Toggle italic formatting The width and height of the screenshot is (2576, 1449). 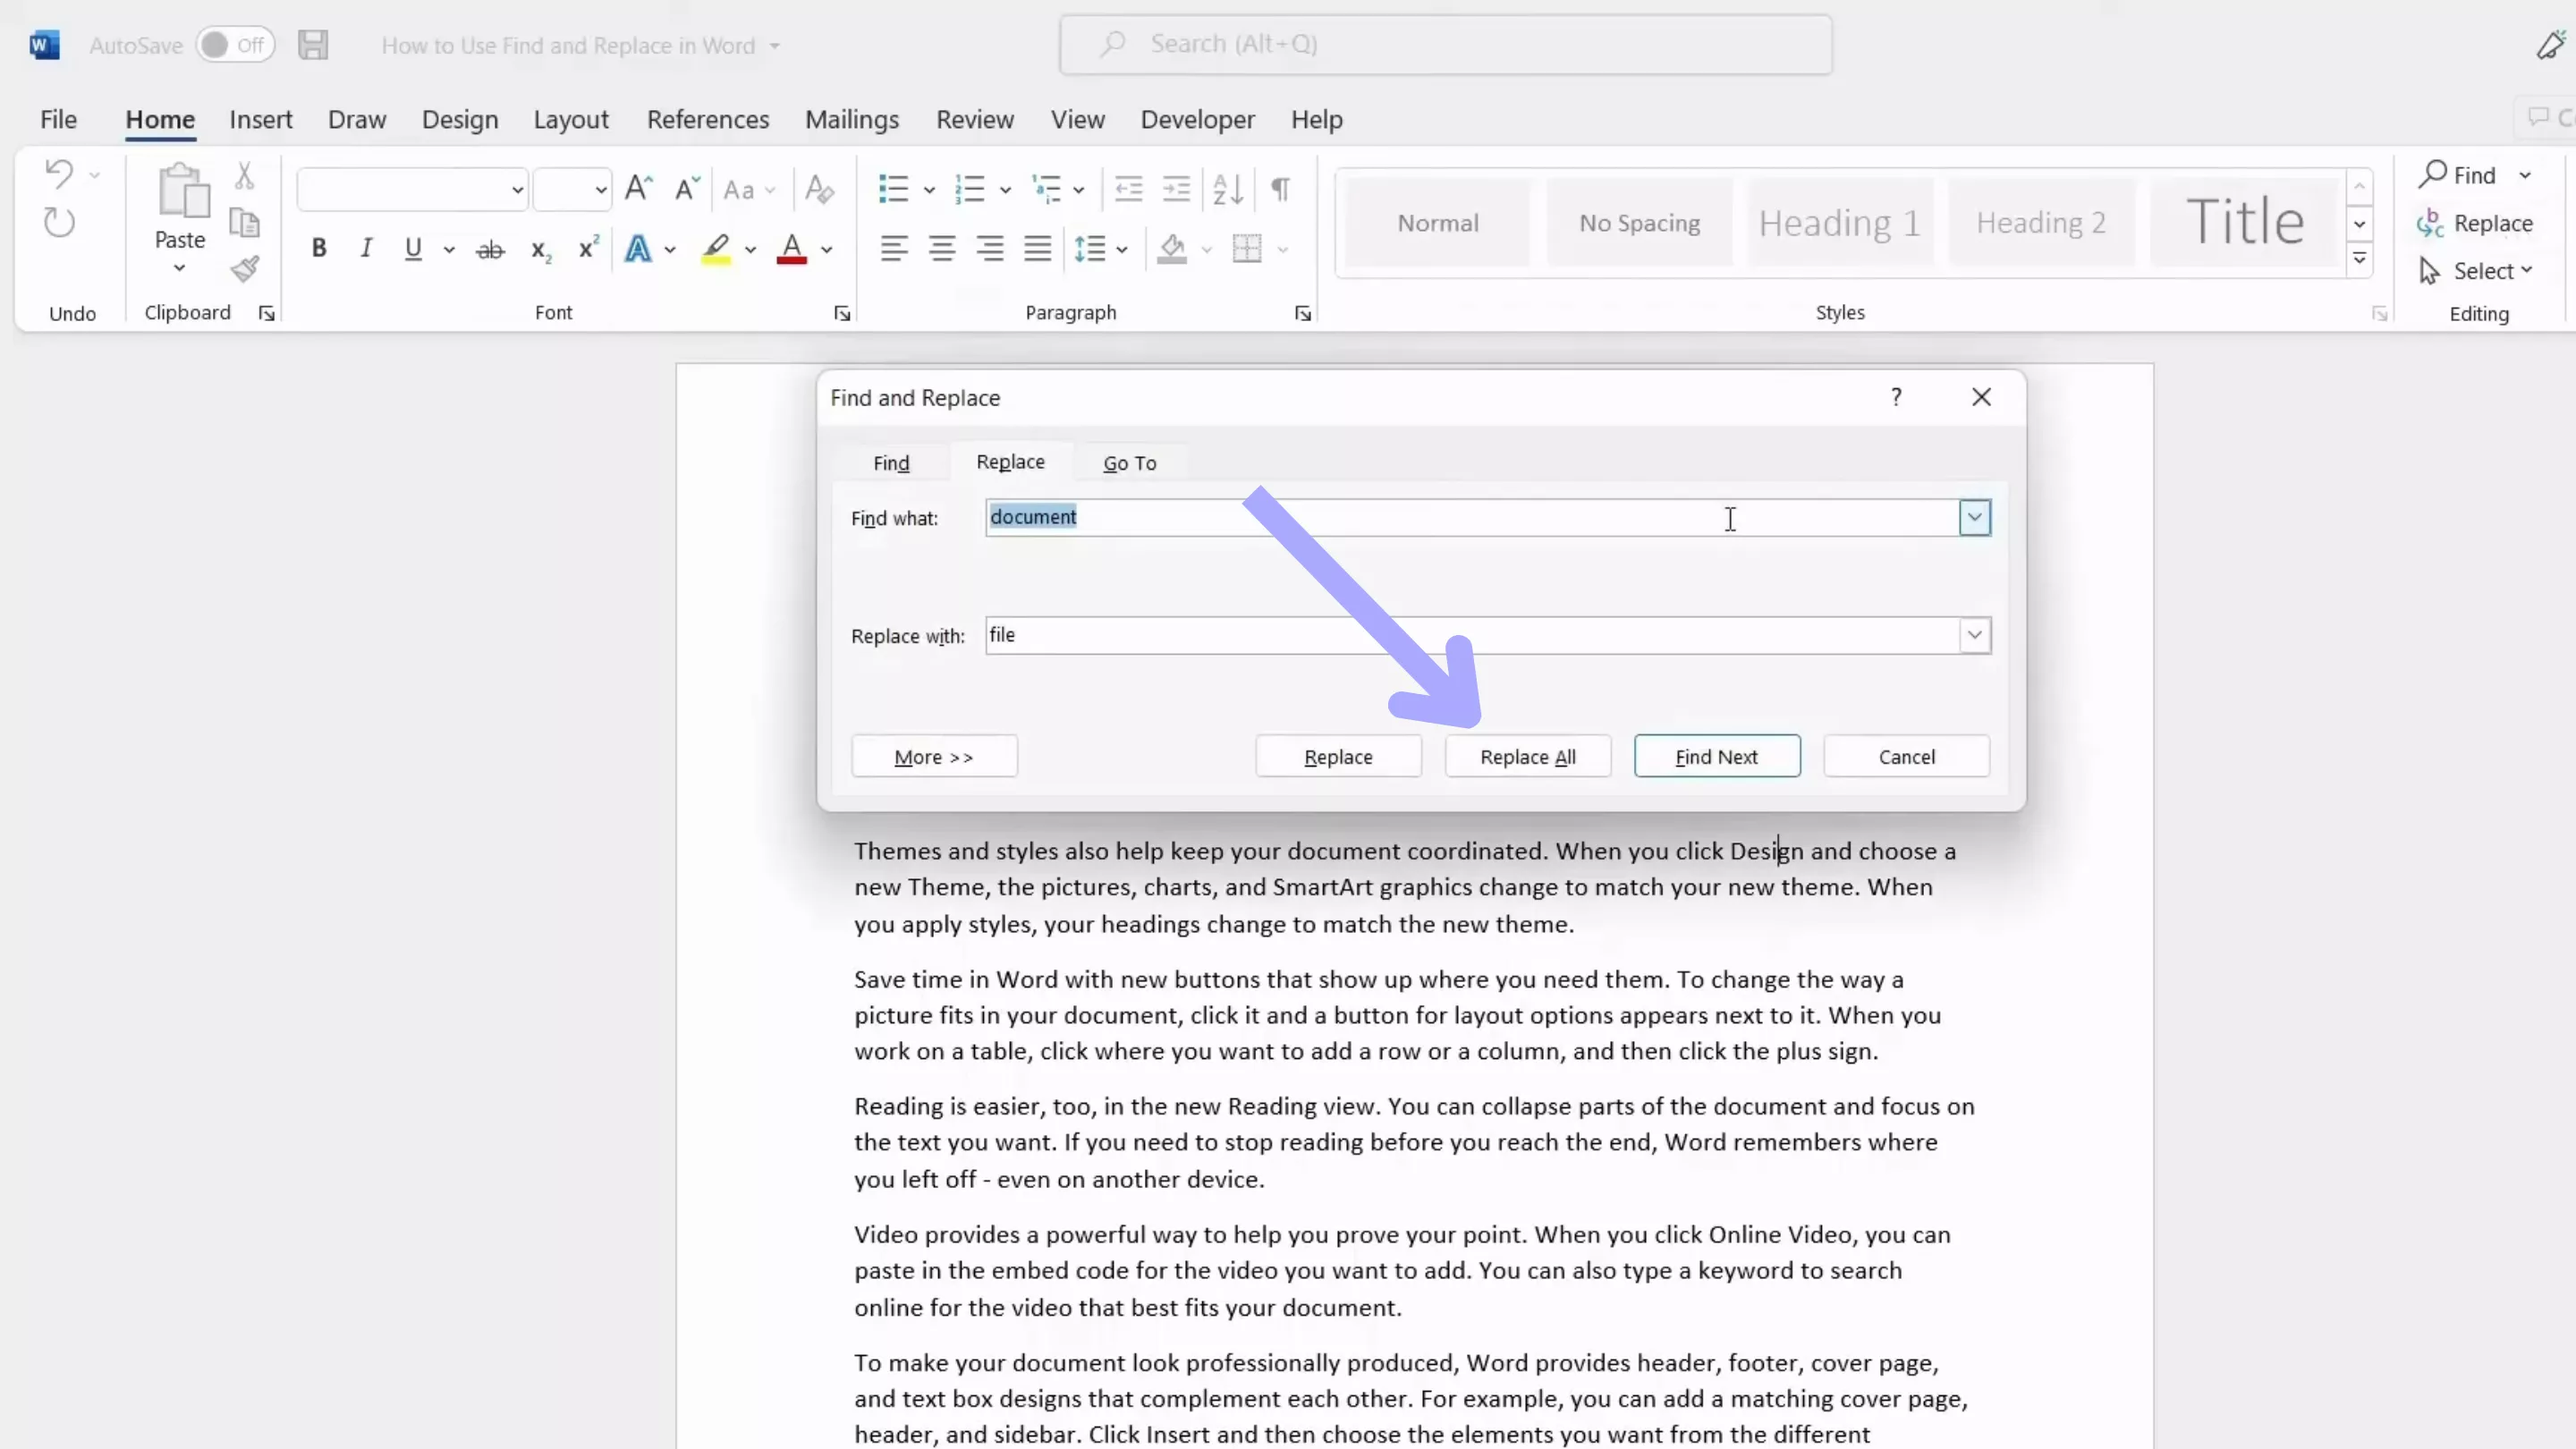point(366,249)
